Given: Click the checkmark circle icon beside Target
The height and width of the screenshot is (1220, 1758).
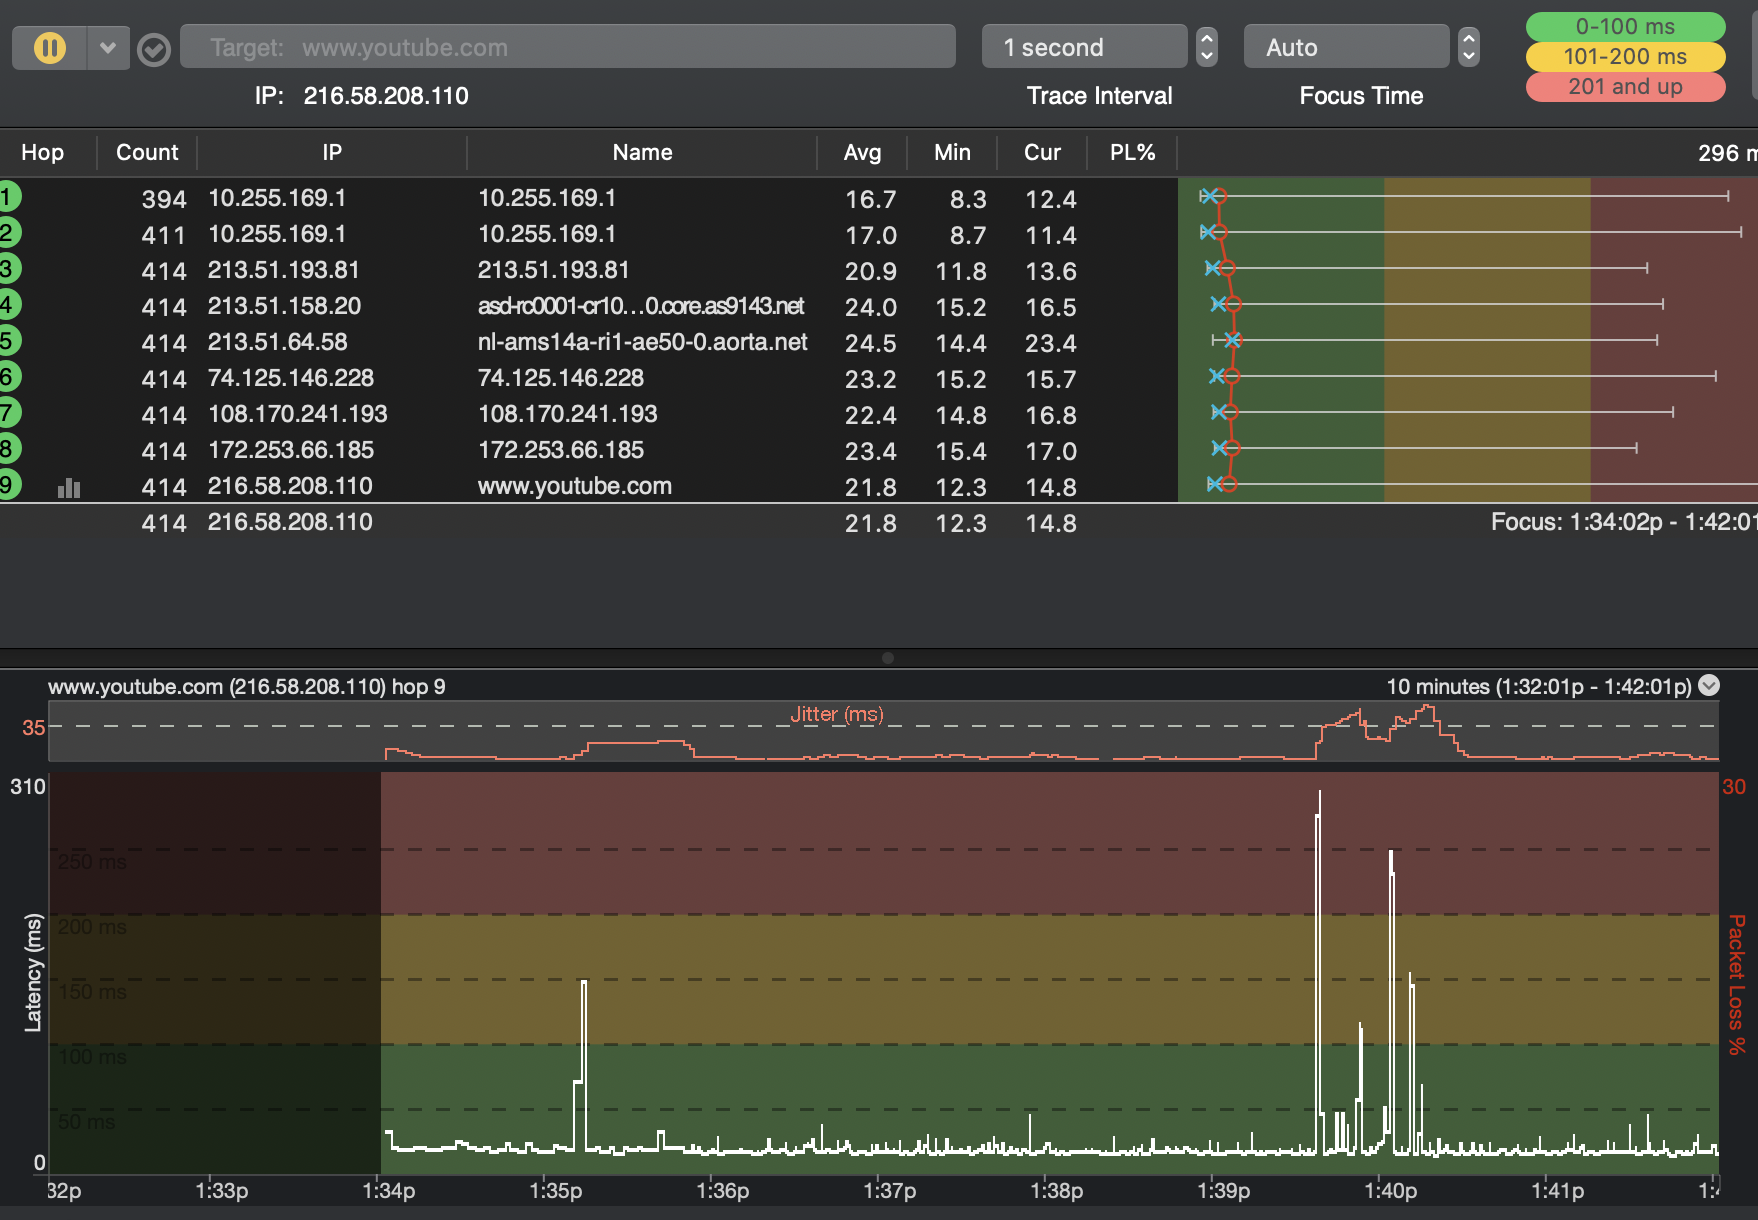Looking at the screenshot, I should coord(154,49).
